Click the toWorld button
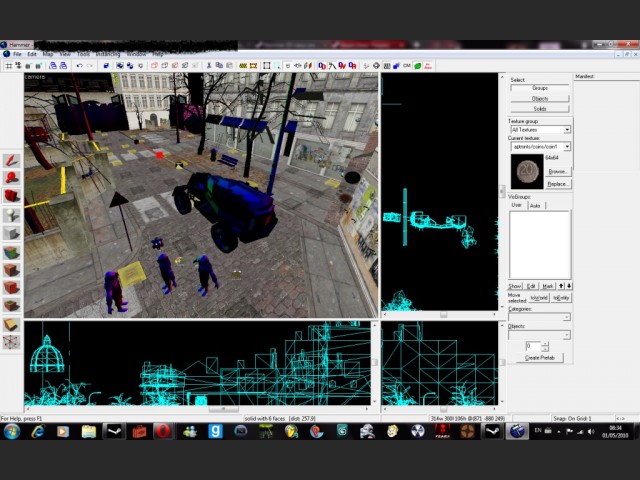Image resolution: width=640 pixels, height=480 pixels. (x=539, y=298)
